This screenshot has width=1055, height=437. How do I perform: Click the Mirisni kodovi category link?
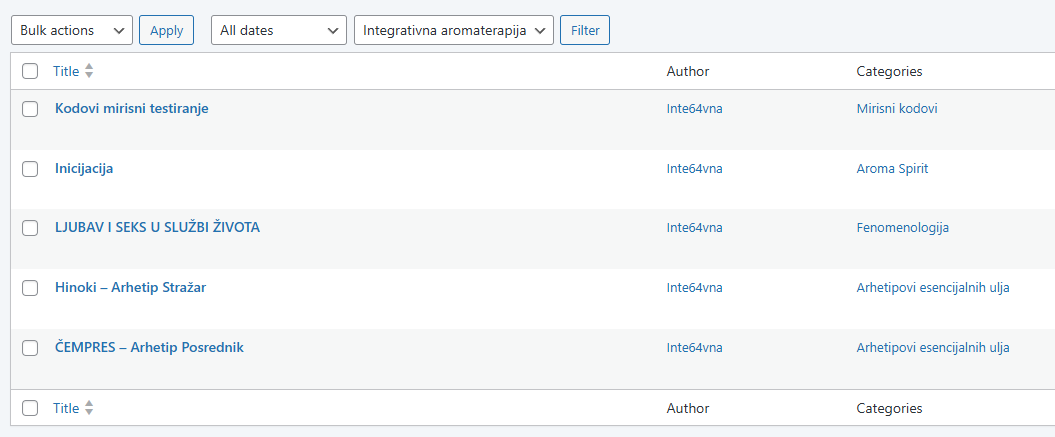(897, 108)
